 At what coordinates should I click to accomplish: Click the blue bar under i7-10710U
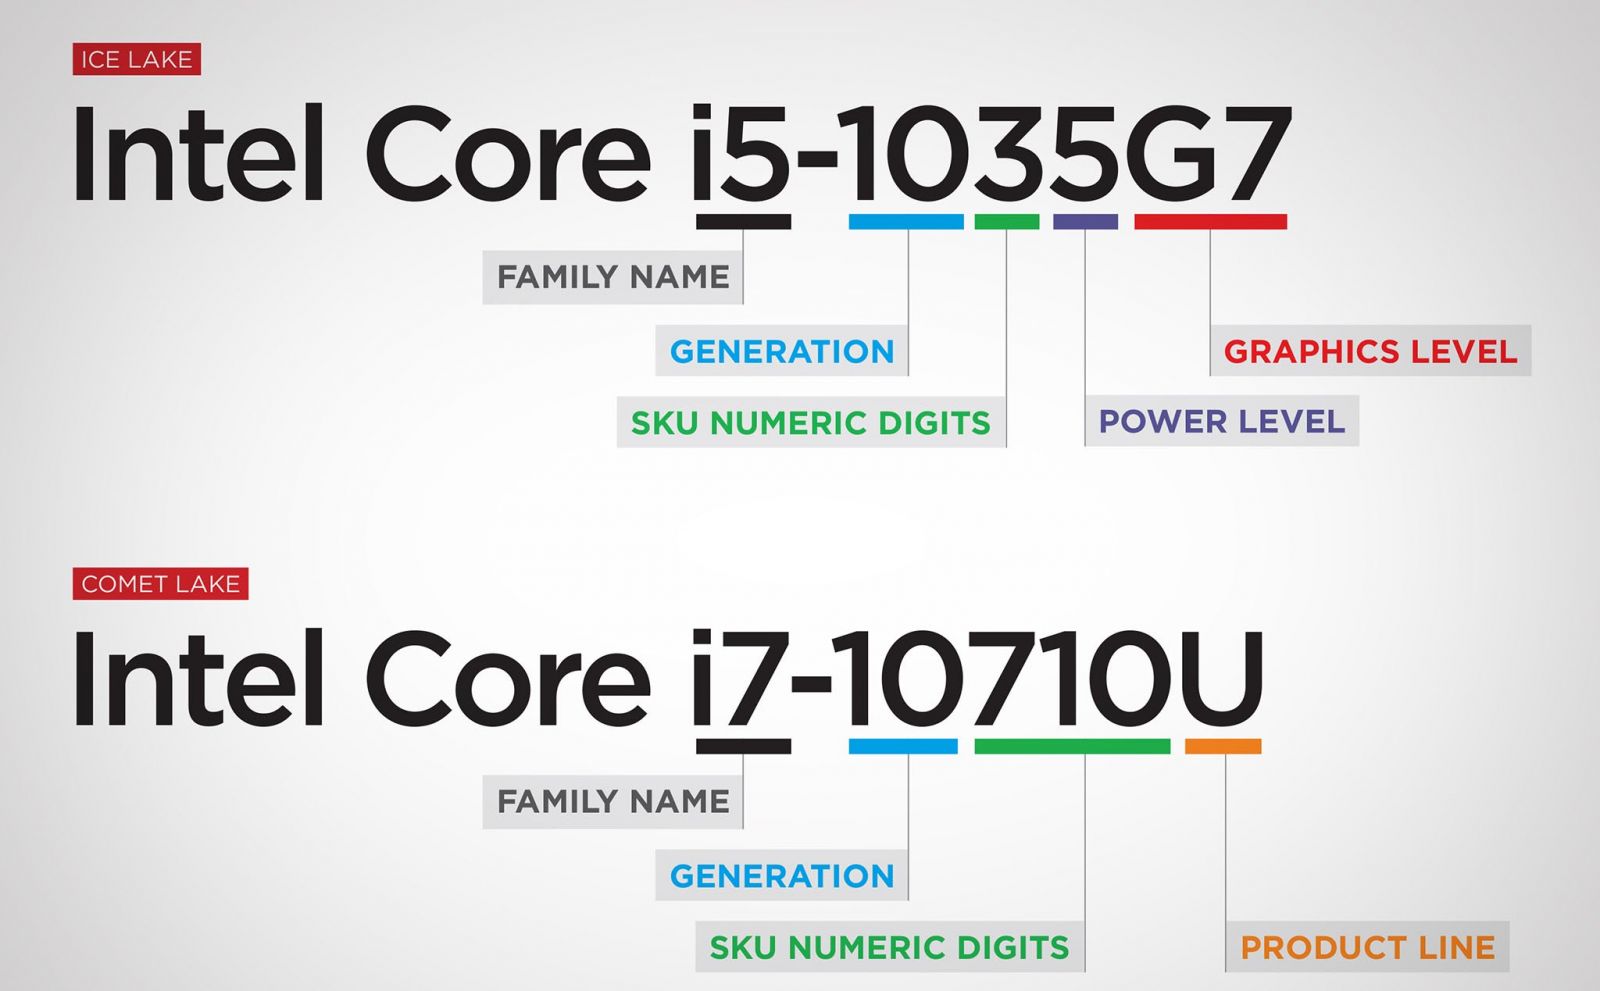(x=903, y=746)
